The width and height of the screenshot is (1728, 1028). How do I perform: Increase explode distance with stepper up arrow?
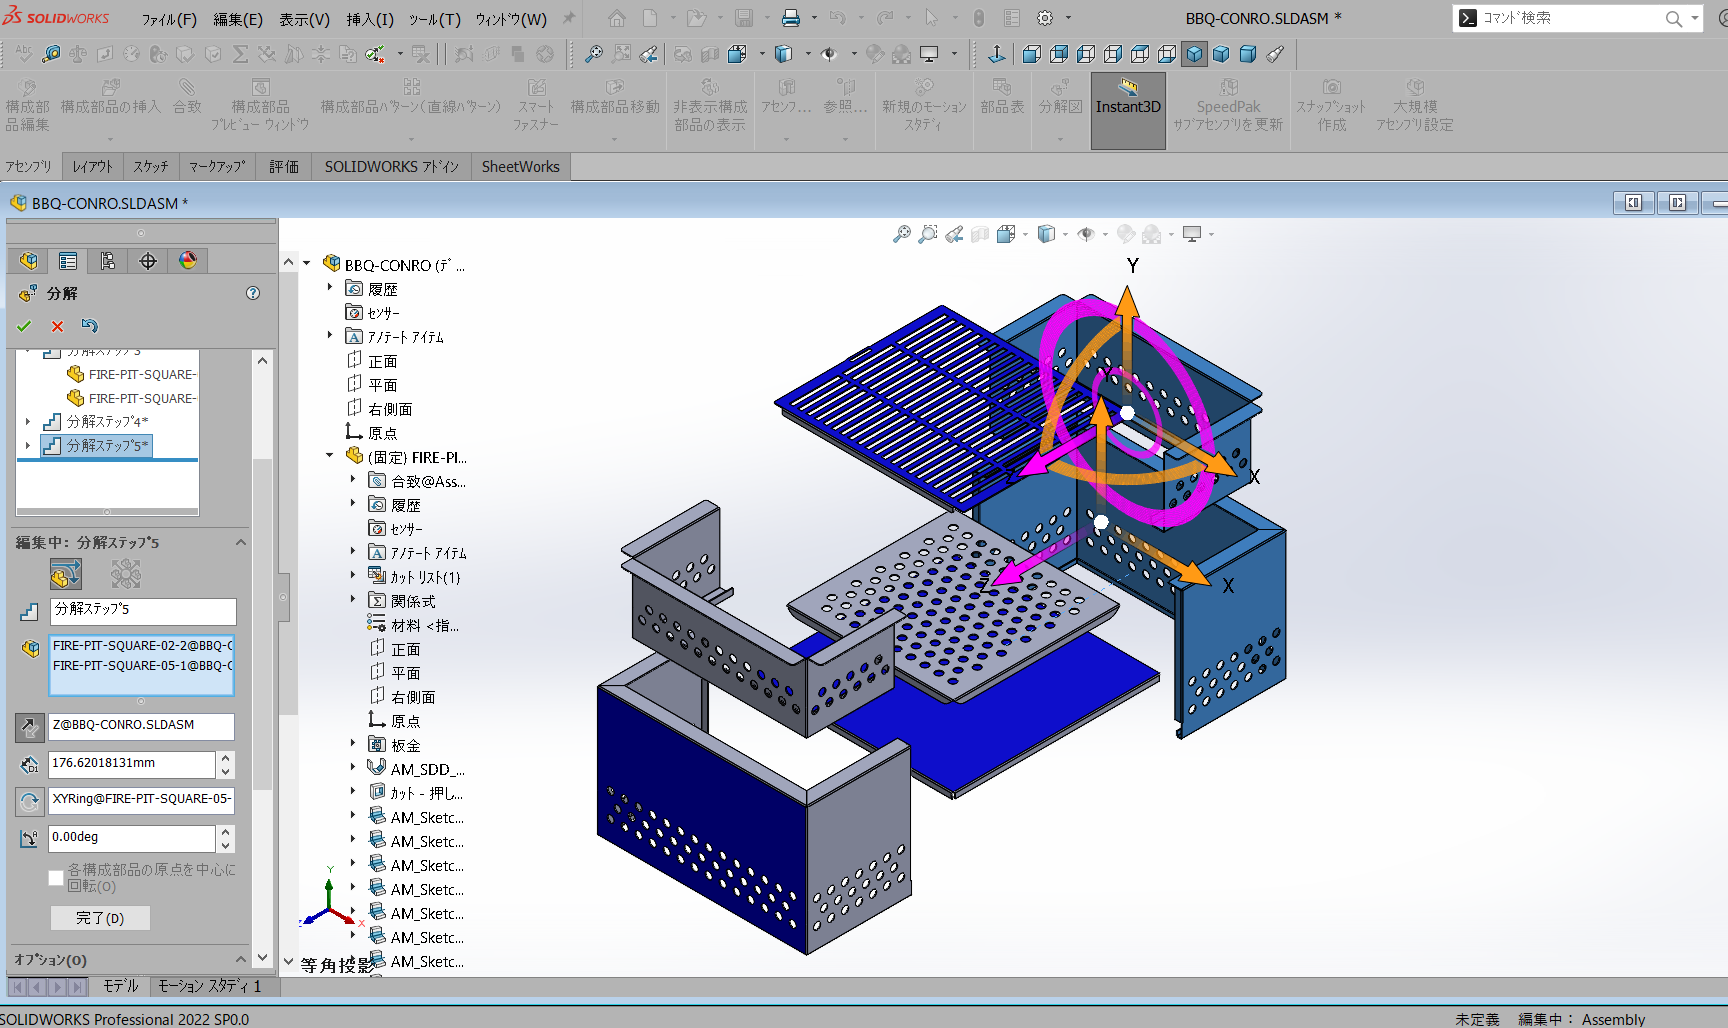click(226, 757)
